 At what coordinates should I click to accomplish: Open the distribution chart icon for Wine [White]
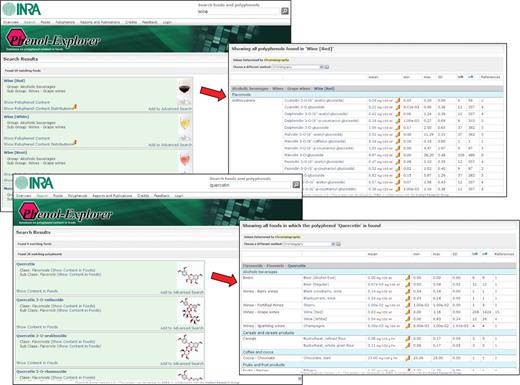pyautogui.click(x=75, y=143)
